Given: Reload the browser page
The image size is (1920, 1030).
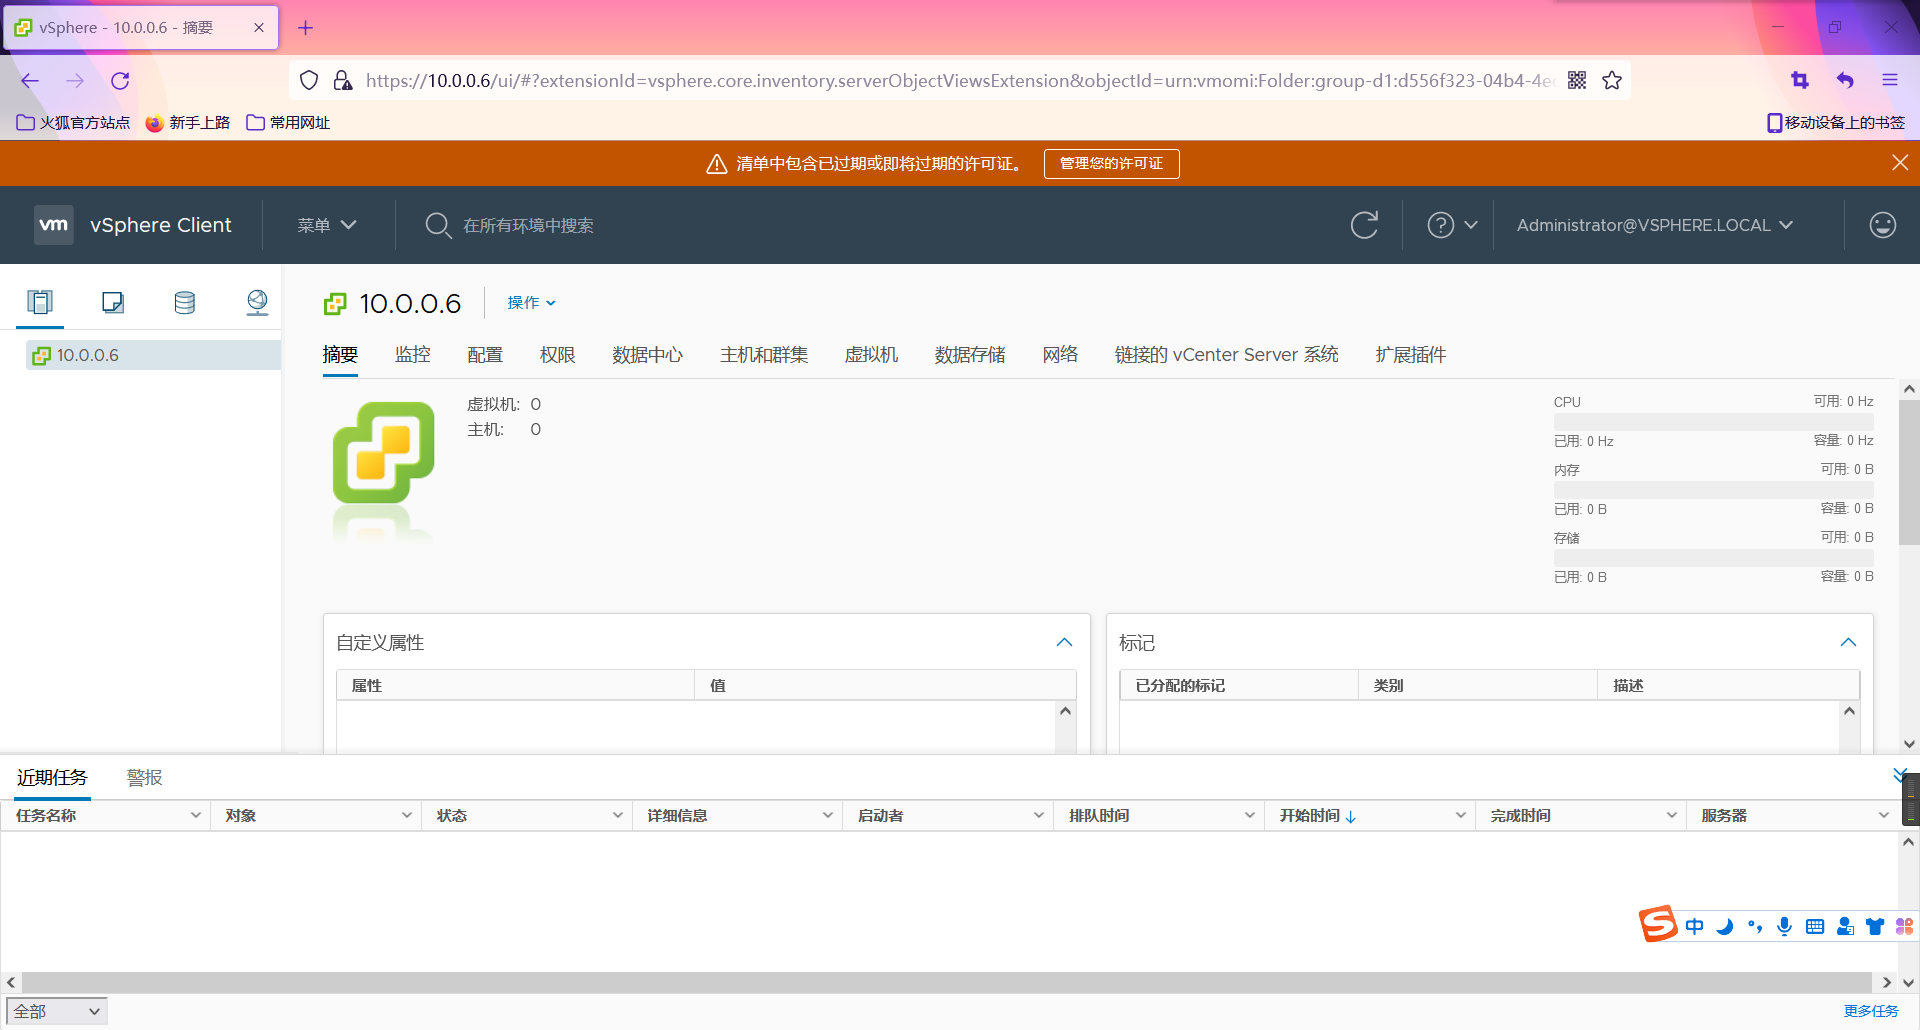Looking at the screenshot, I should [x=120, y=81].
